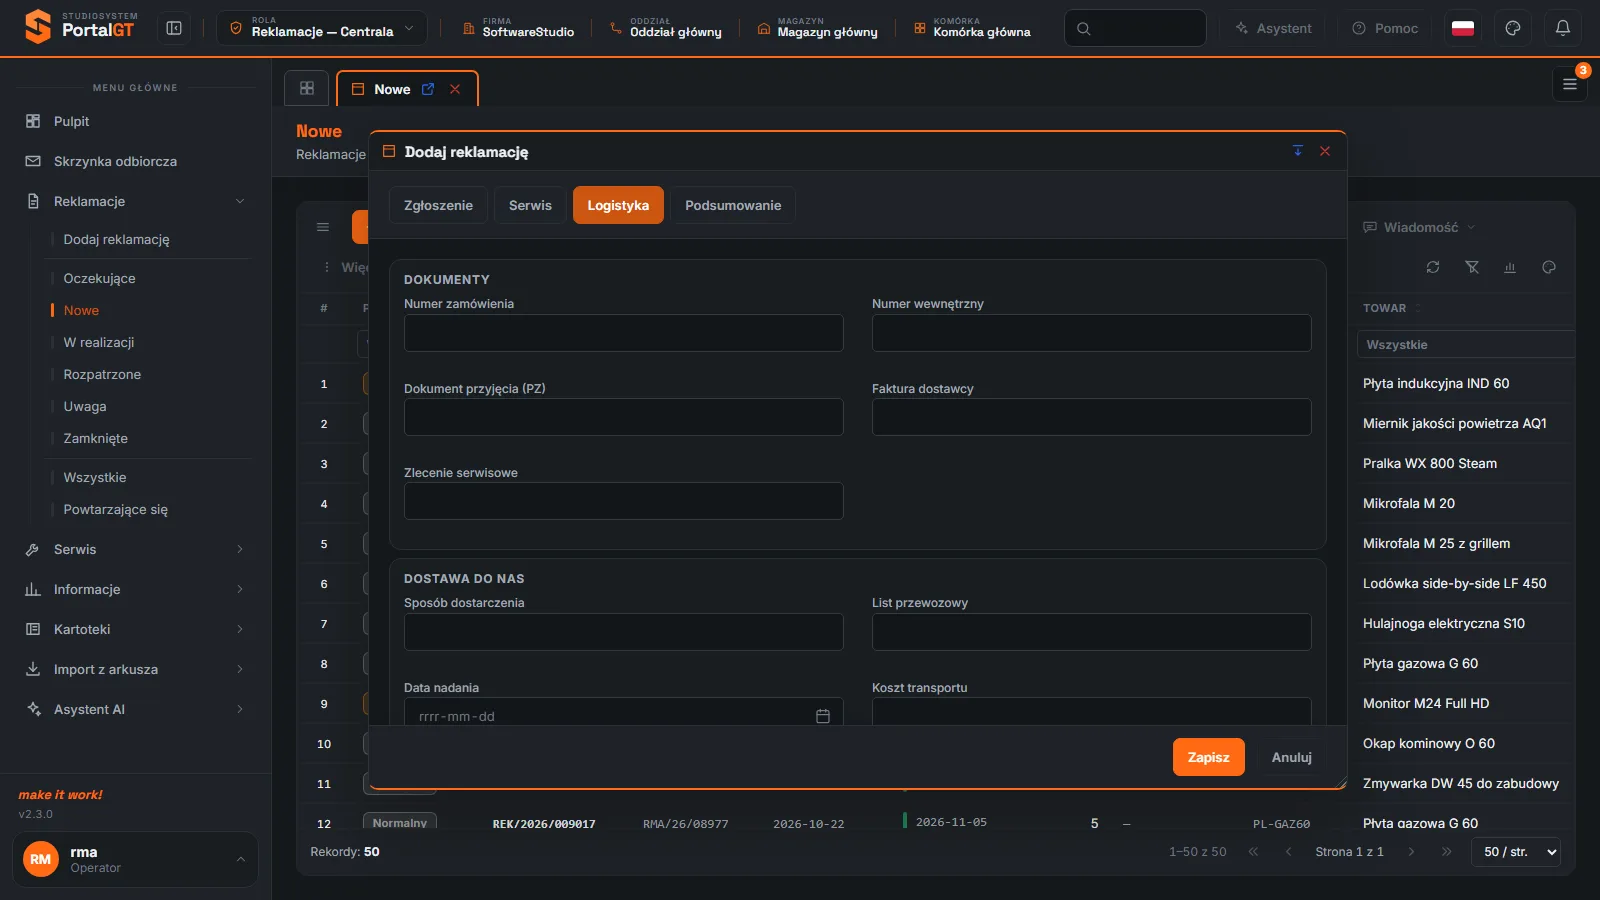Save the complaint with Zapisz

[1209, 757]
